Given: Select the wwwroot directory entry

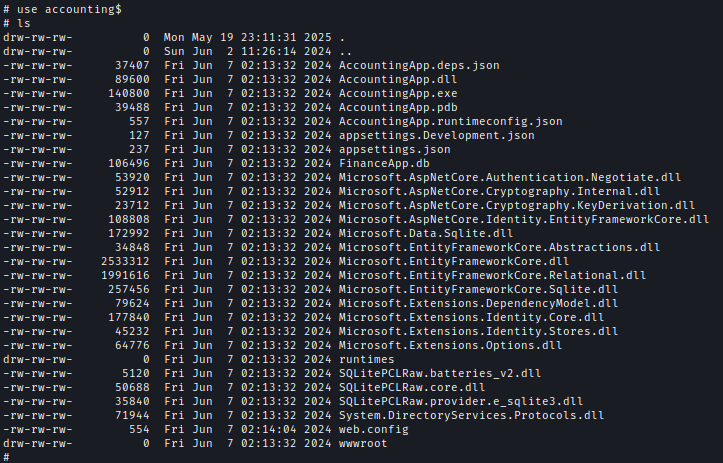Looking at the screenshot, I should point(363,443).
